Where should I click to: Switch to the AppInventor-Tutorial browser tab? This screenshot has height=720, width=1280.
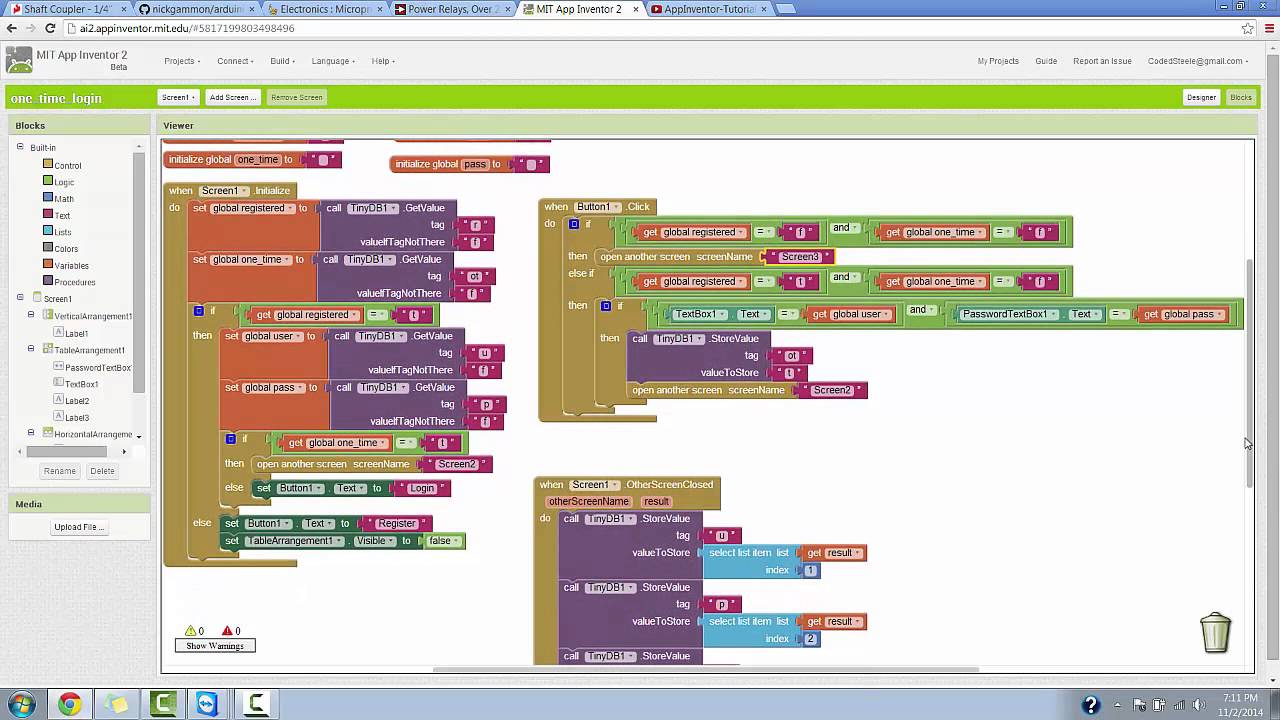pos(706,9)
